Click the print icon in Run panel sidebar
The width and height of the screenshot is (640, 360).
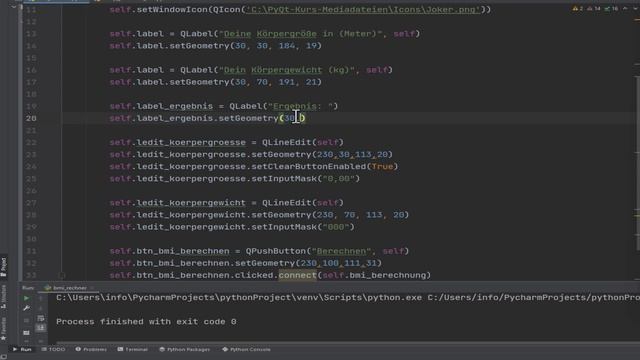click(27, 332)
